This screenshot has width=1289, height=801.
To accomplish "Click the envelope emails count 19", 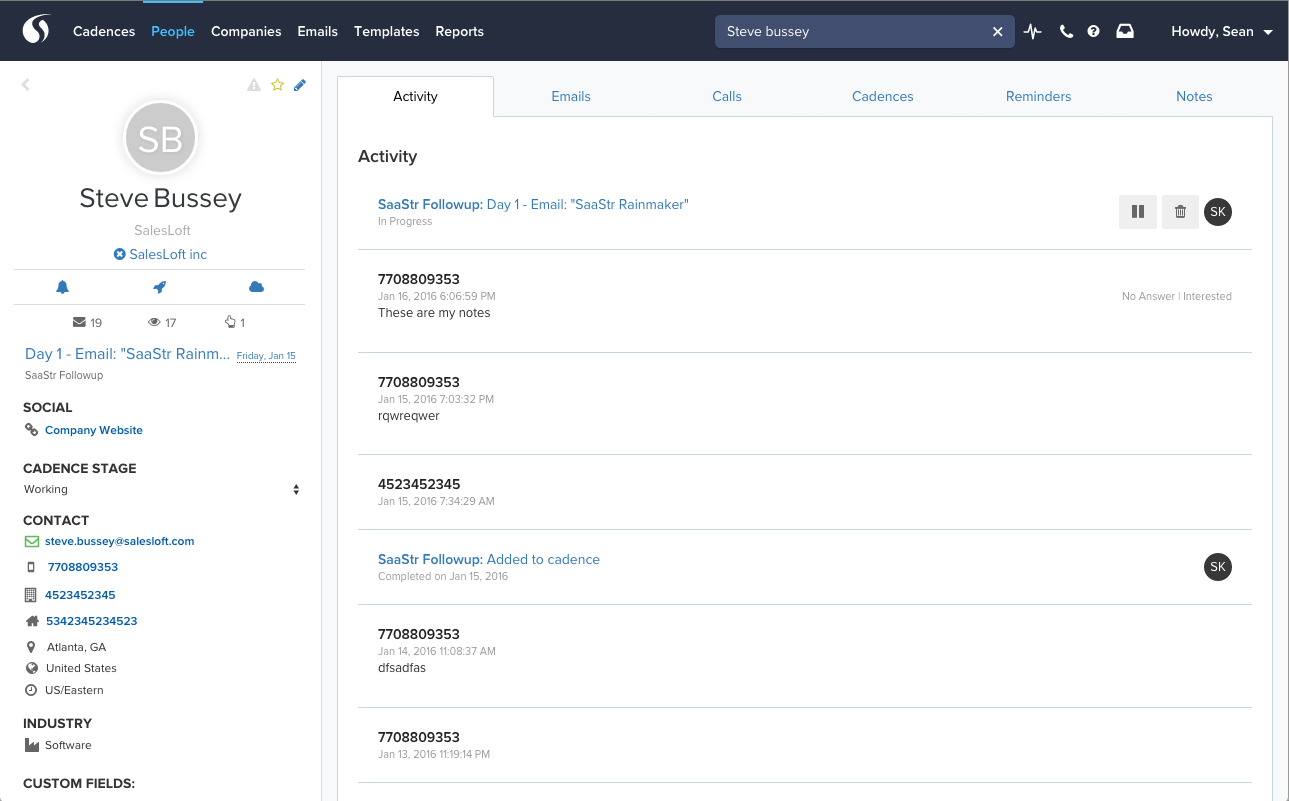I will (x=88, y=322).
